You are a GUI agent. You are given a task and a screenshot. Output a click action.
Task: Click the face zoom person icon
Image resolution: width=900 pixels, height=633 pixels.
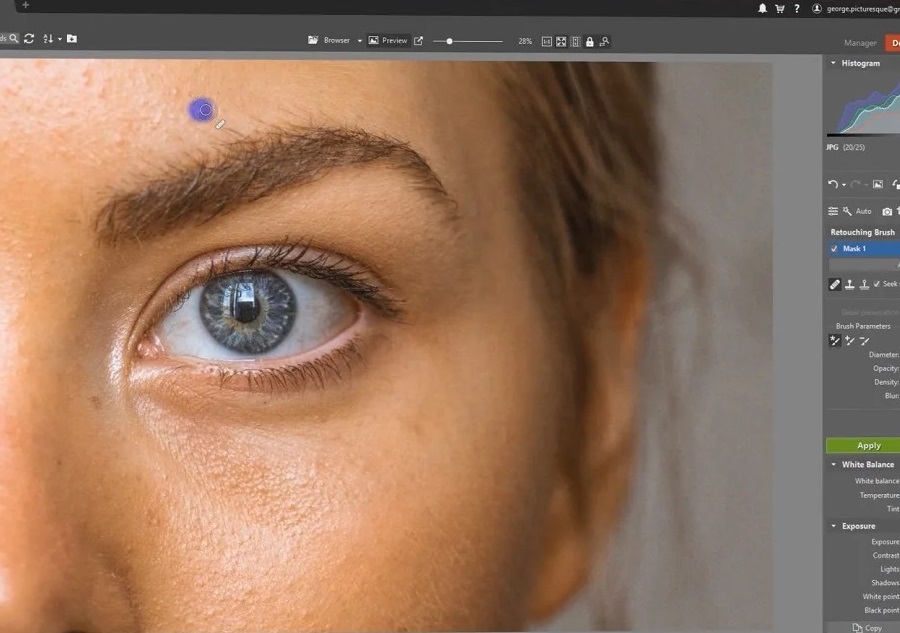[x=604, y=41]
